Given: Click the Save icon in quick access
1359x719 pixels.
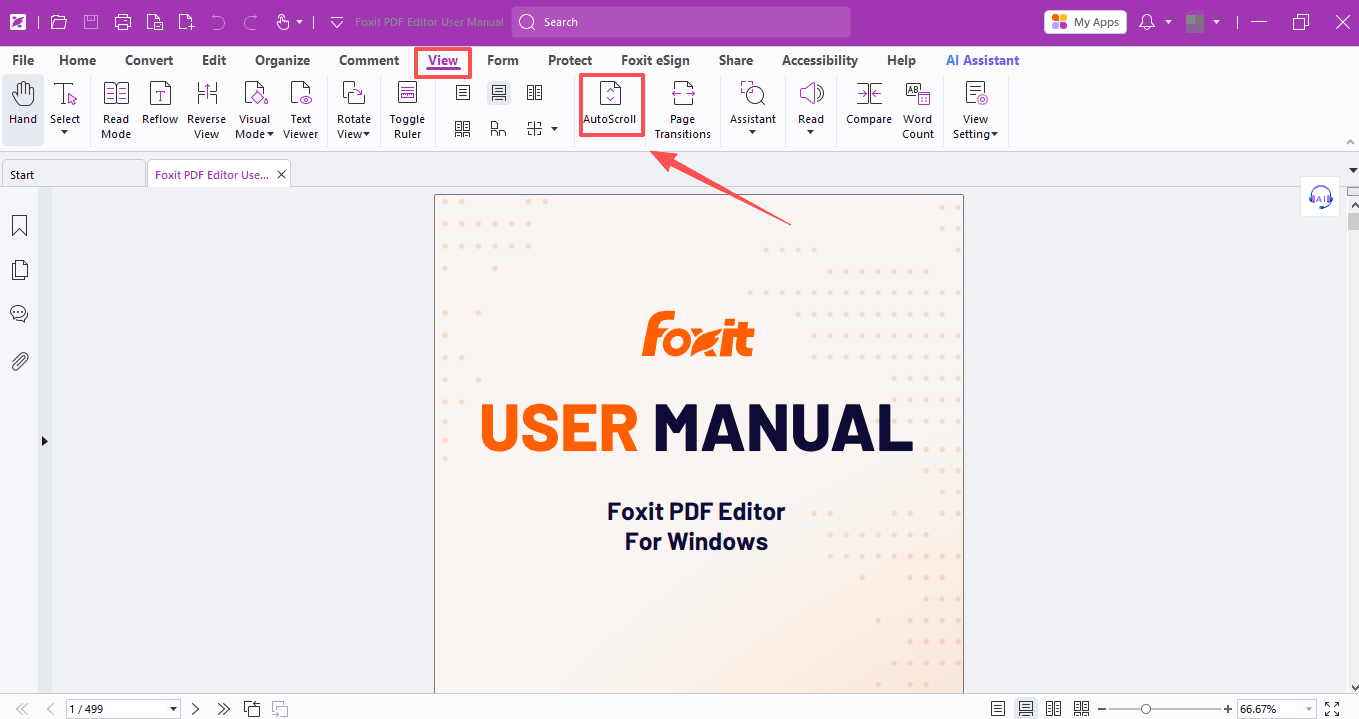Looking at the screenshot, I should click(x=91, y=21).
